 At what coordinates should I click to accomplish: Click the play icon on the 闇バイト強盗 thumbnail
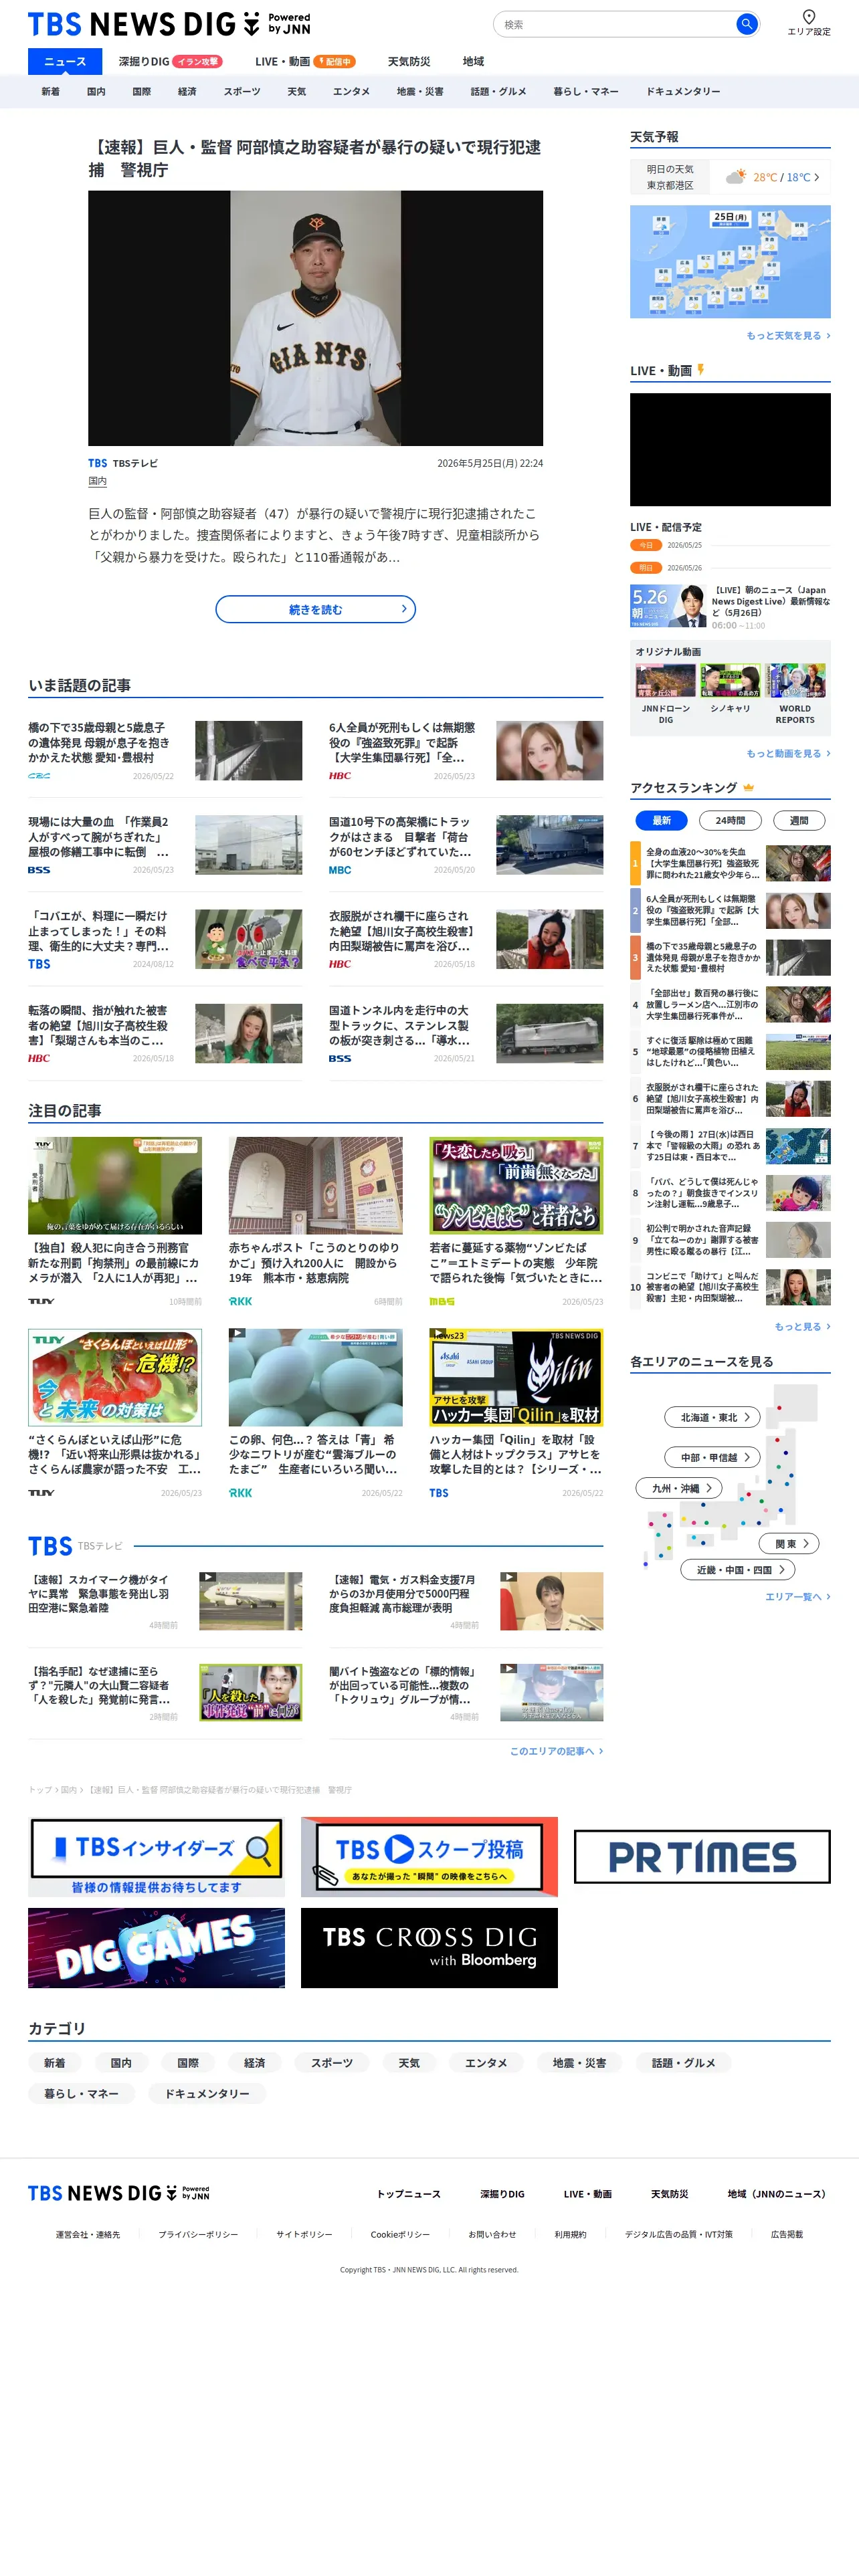(x=508, y=1669)
